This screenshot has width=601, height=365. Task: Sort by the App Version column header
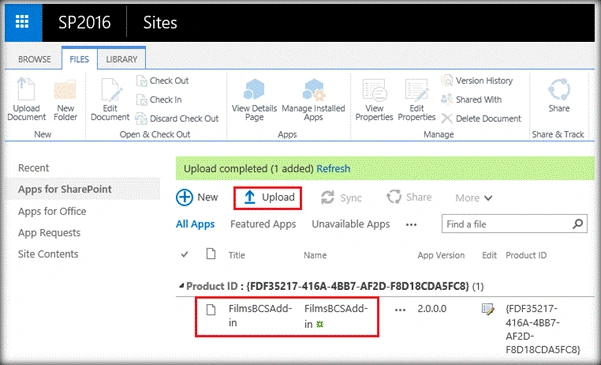(x=441, y=255)
